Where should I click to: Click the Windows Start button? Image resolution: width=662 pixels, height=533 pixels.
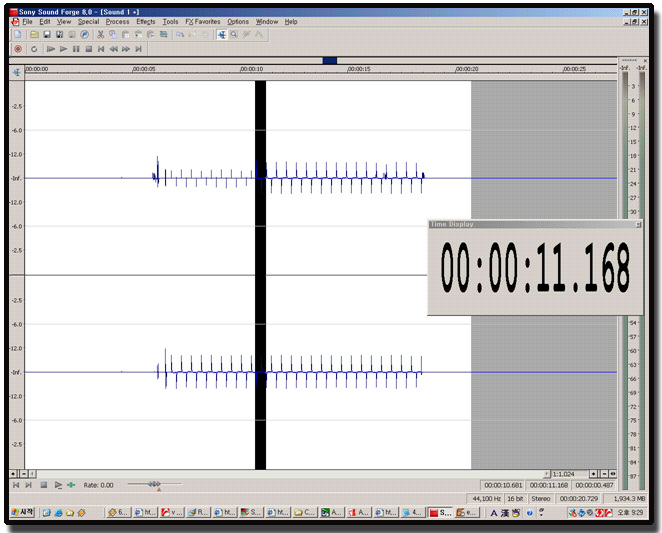(x=22, y=512)
